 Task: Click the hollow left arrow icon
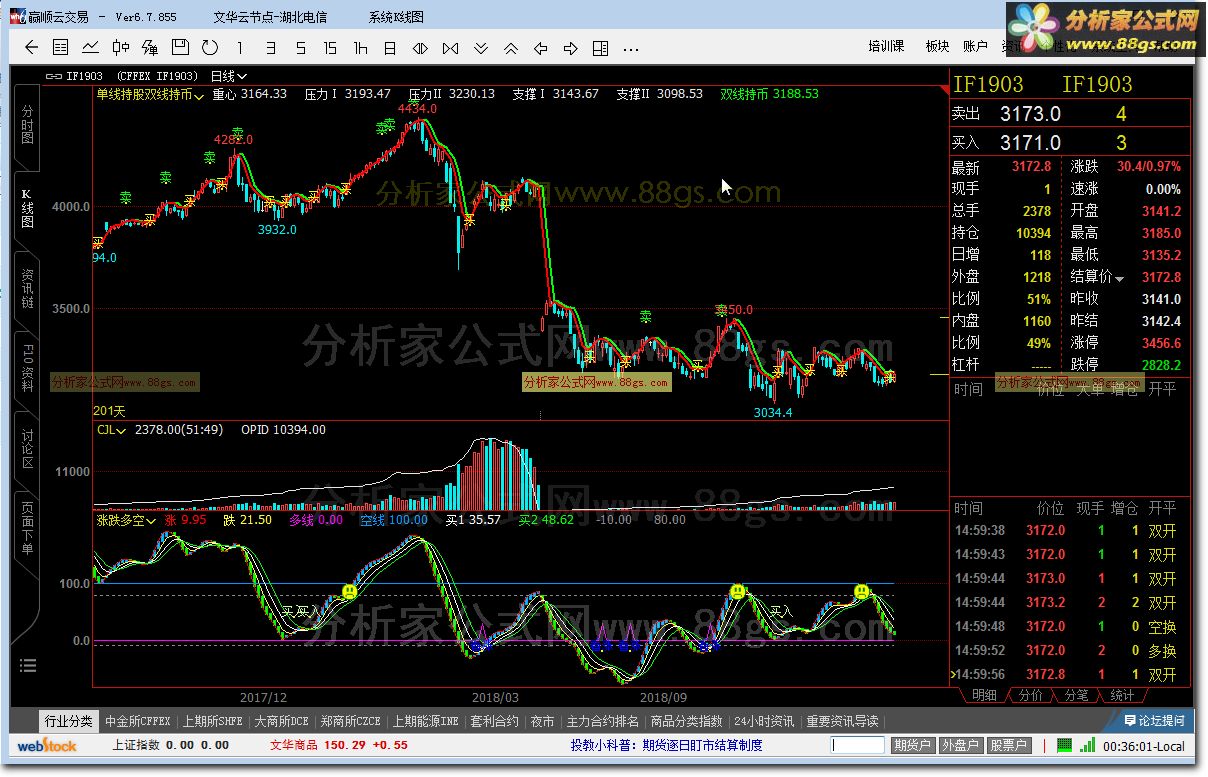click(x=541, y=47)
